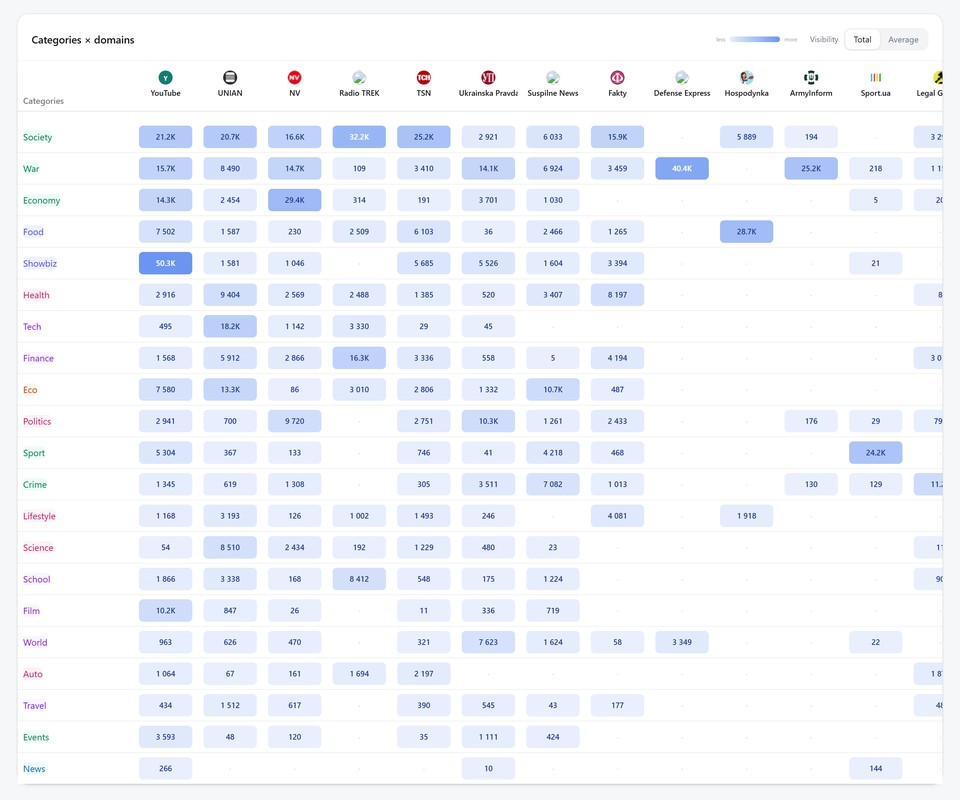The width and height of the screenshot is (960, 800).
Task: Select the 7 082 Crime Suspilne cell
Action: (x=553, y=484)
